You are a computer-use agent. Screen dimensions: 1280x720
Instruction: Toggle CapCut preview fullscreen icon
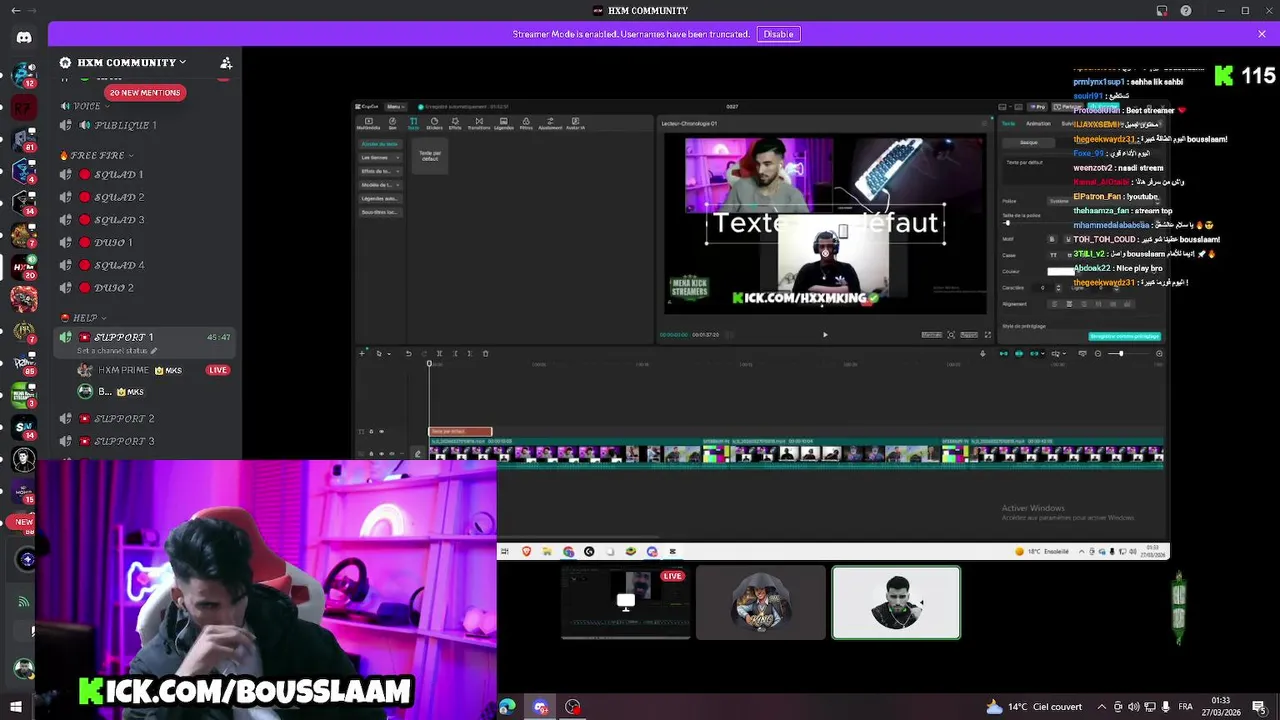[x=988, y=335]
